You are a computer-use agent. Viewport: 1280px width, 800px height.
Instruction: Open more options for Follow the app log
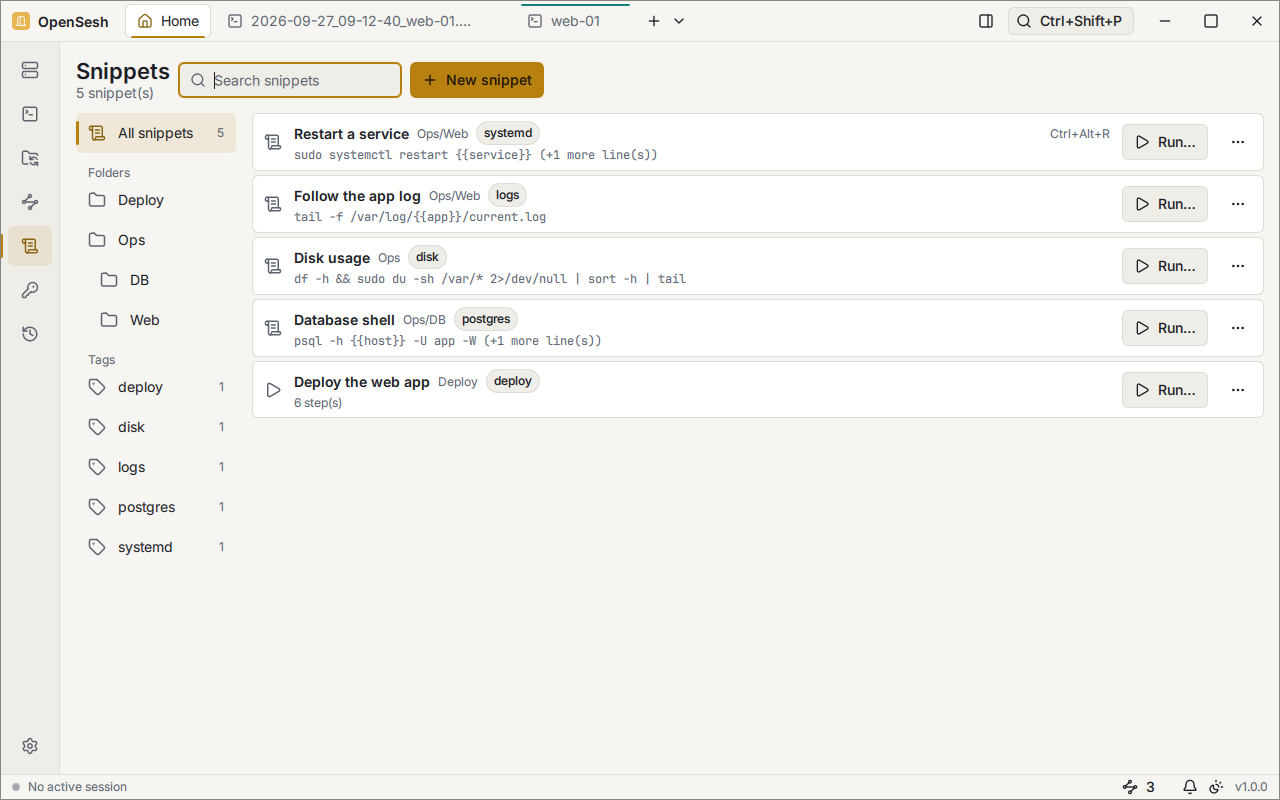point(1238,204)
